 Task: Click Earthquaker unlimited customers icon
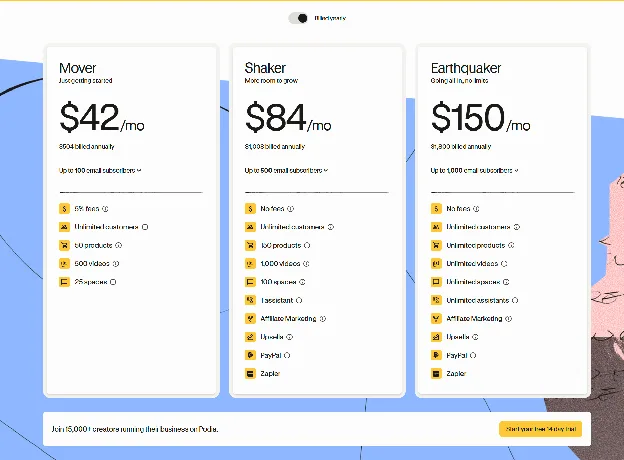[436, 227]
